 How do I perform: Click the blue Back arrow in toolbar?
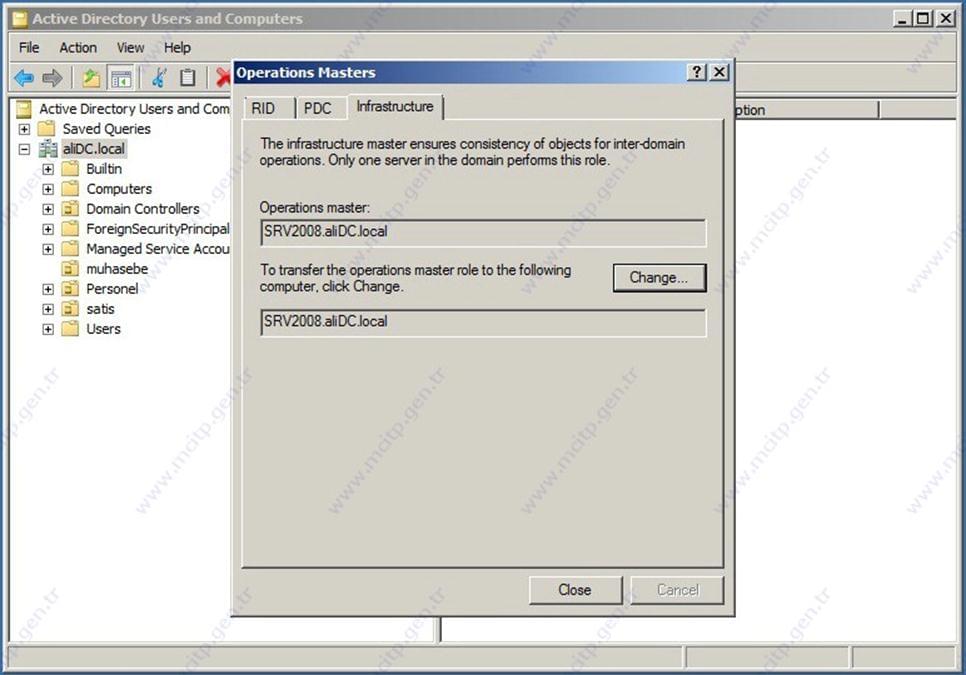coord(23,78)
